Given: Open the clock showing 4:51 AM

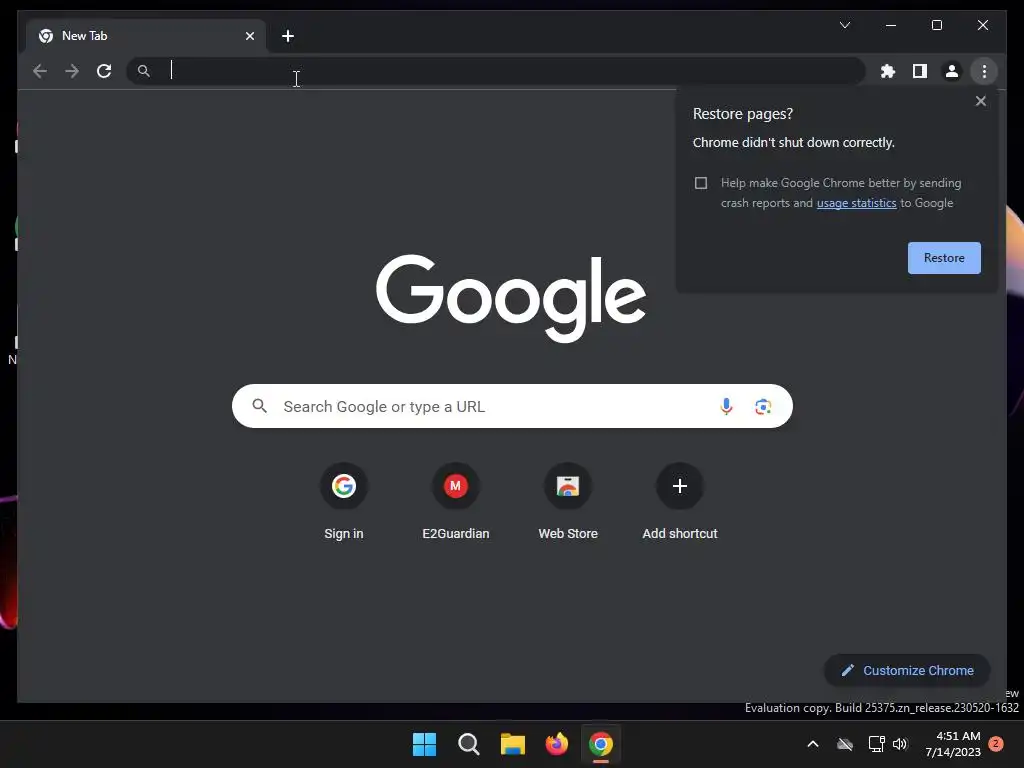Looking at the screenshot, I should pyautogui.click(x=953, y=744).
